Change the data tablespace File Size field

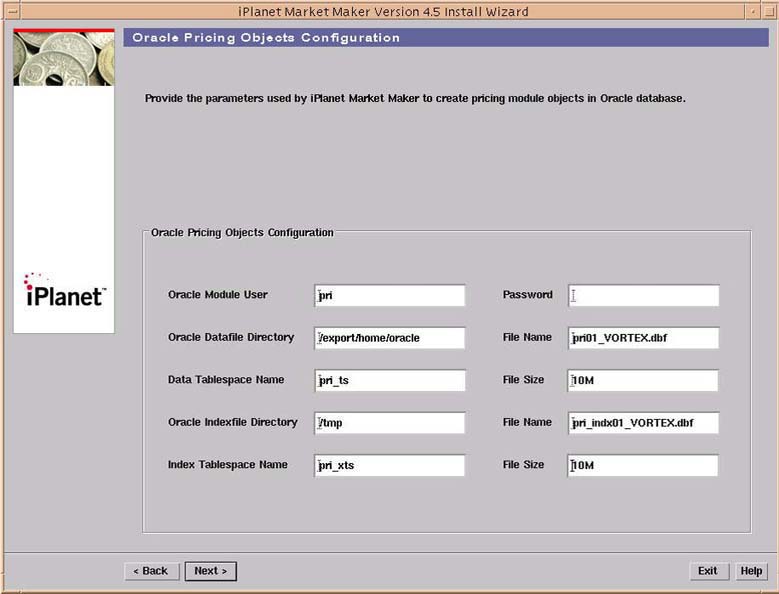tap(643, 380)
